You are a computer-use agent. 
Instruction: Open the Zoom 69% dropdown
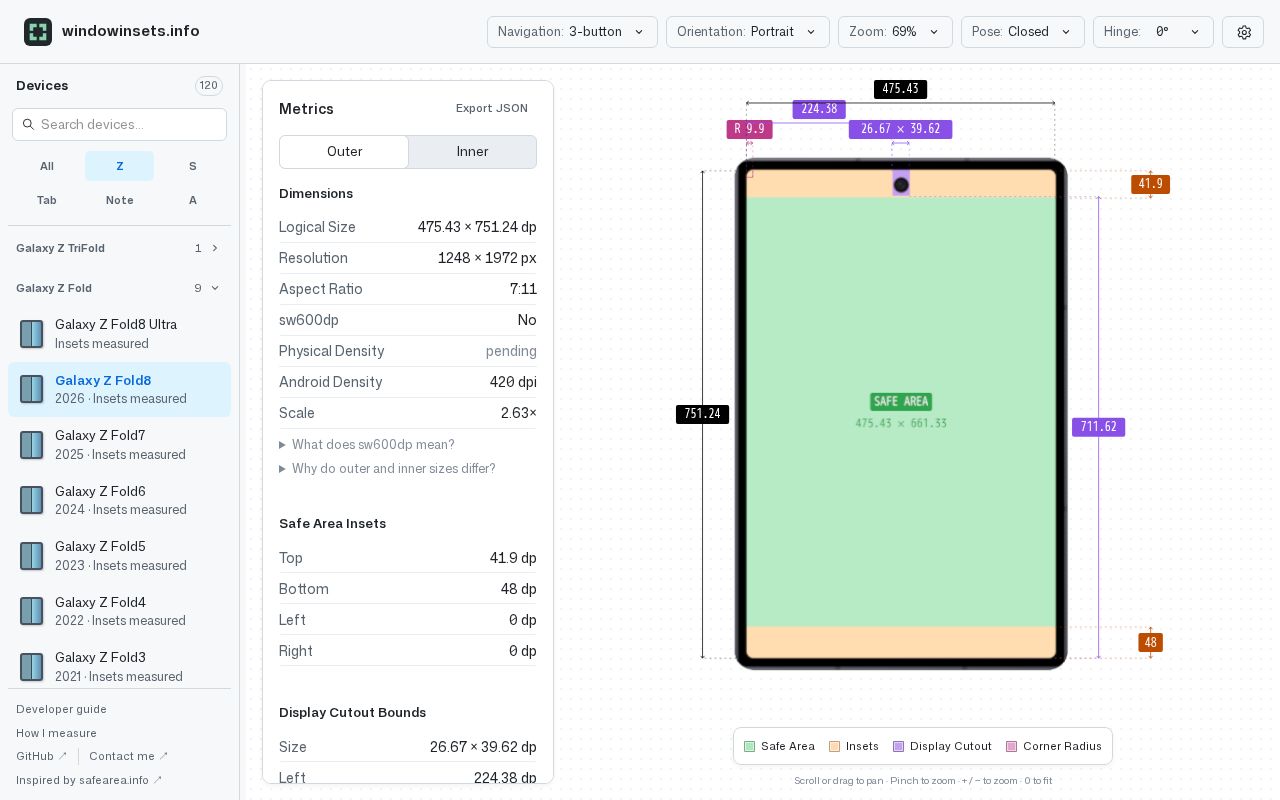click(895, 32)
